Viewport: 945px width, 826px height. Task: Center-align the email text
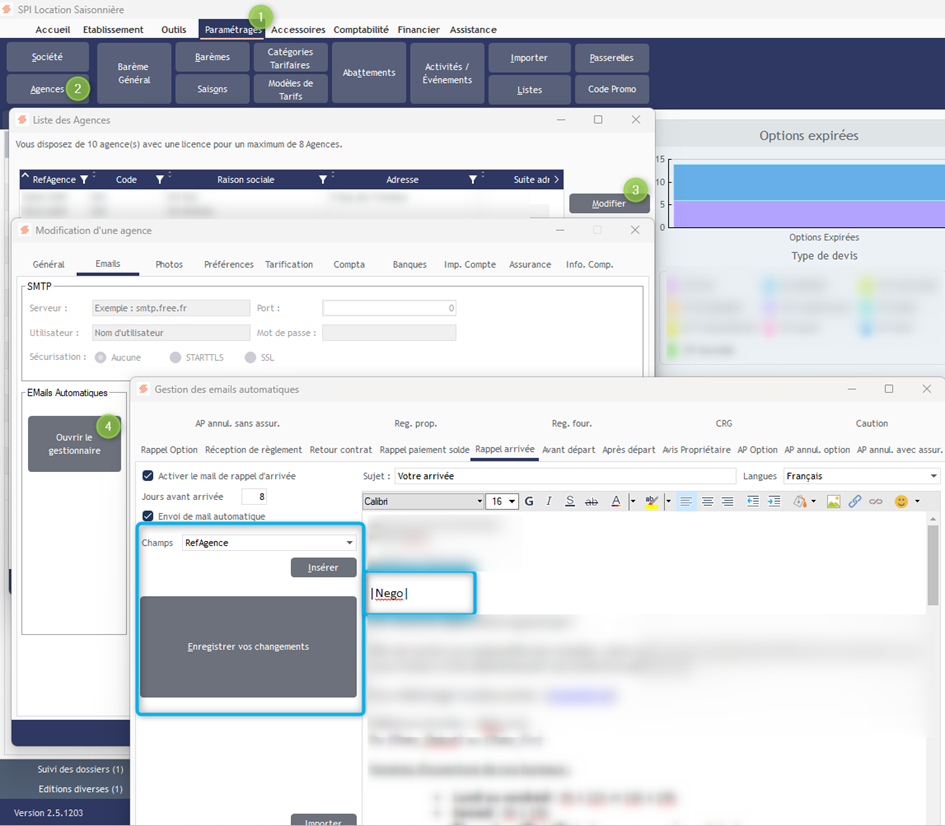[x=707, y=501]
